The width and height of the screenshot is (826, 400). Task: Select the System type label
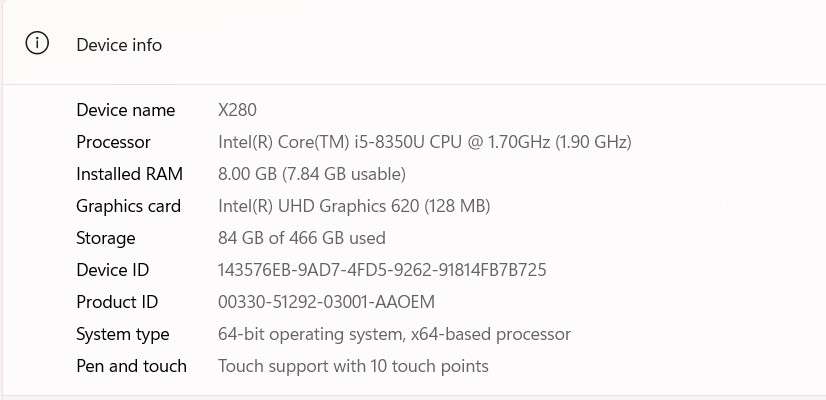[x=123, y=335]
